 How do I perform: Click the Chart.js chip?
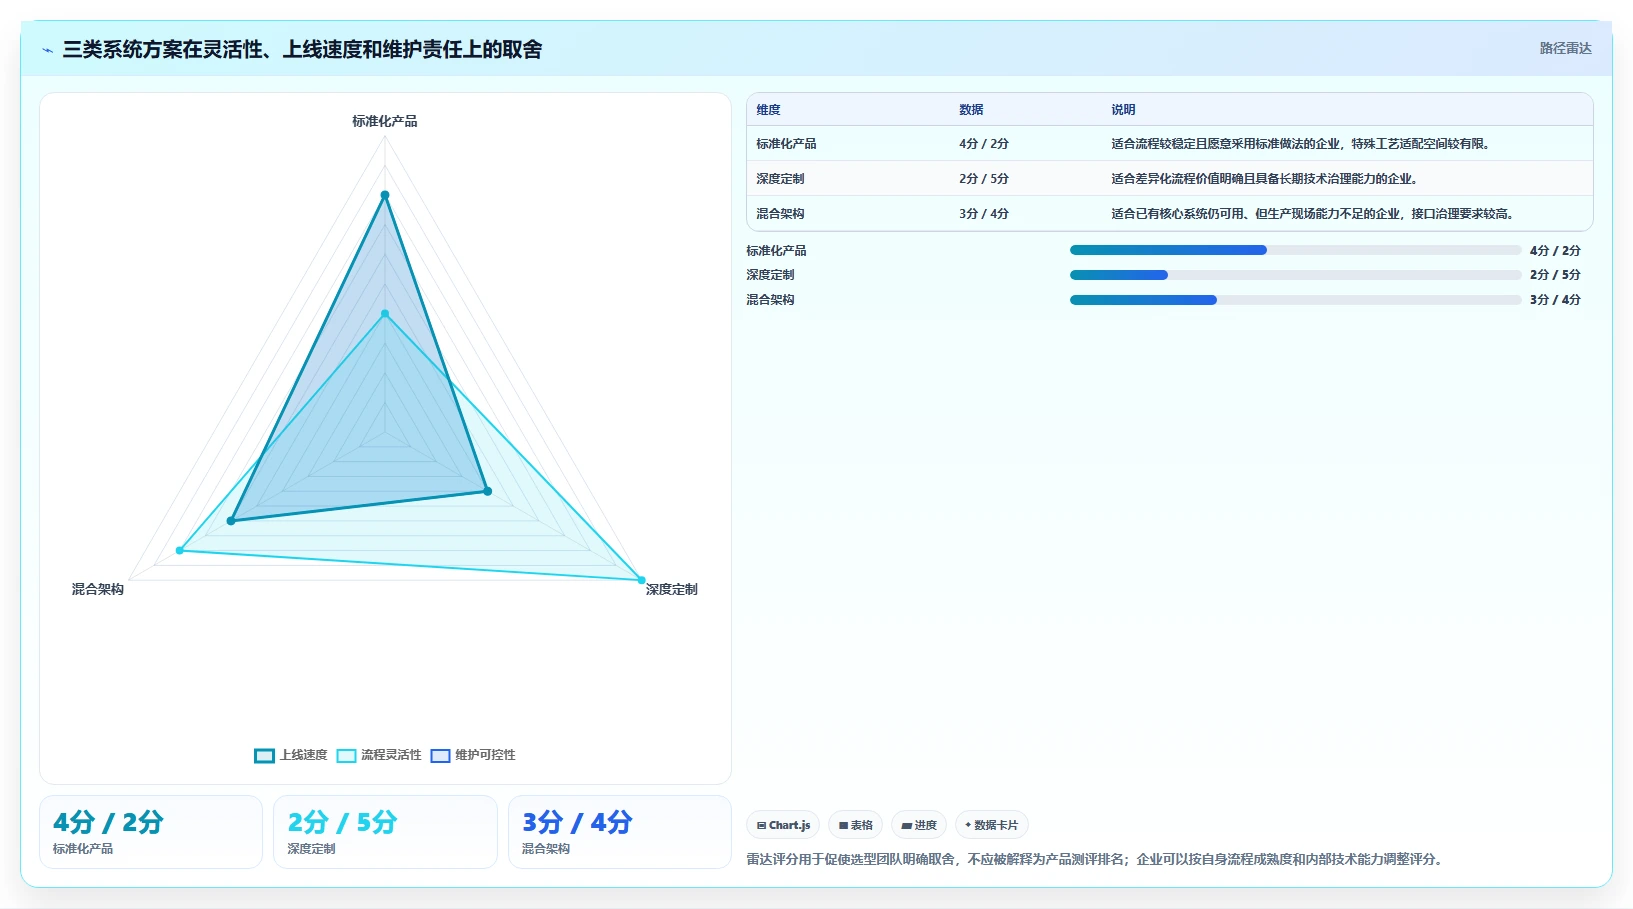coord(783,825)
